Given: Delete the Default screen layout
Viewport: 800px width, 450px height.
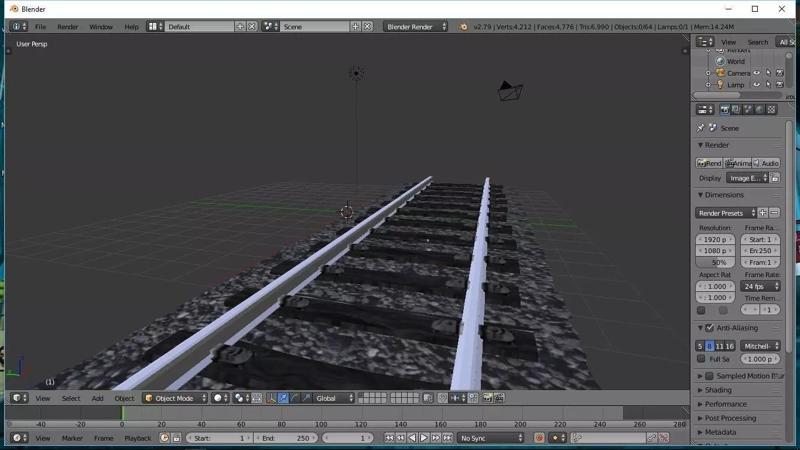Looking at the screenshot, I should 252,27.
